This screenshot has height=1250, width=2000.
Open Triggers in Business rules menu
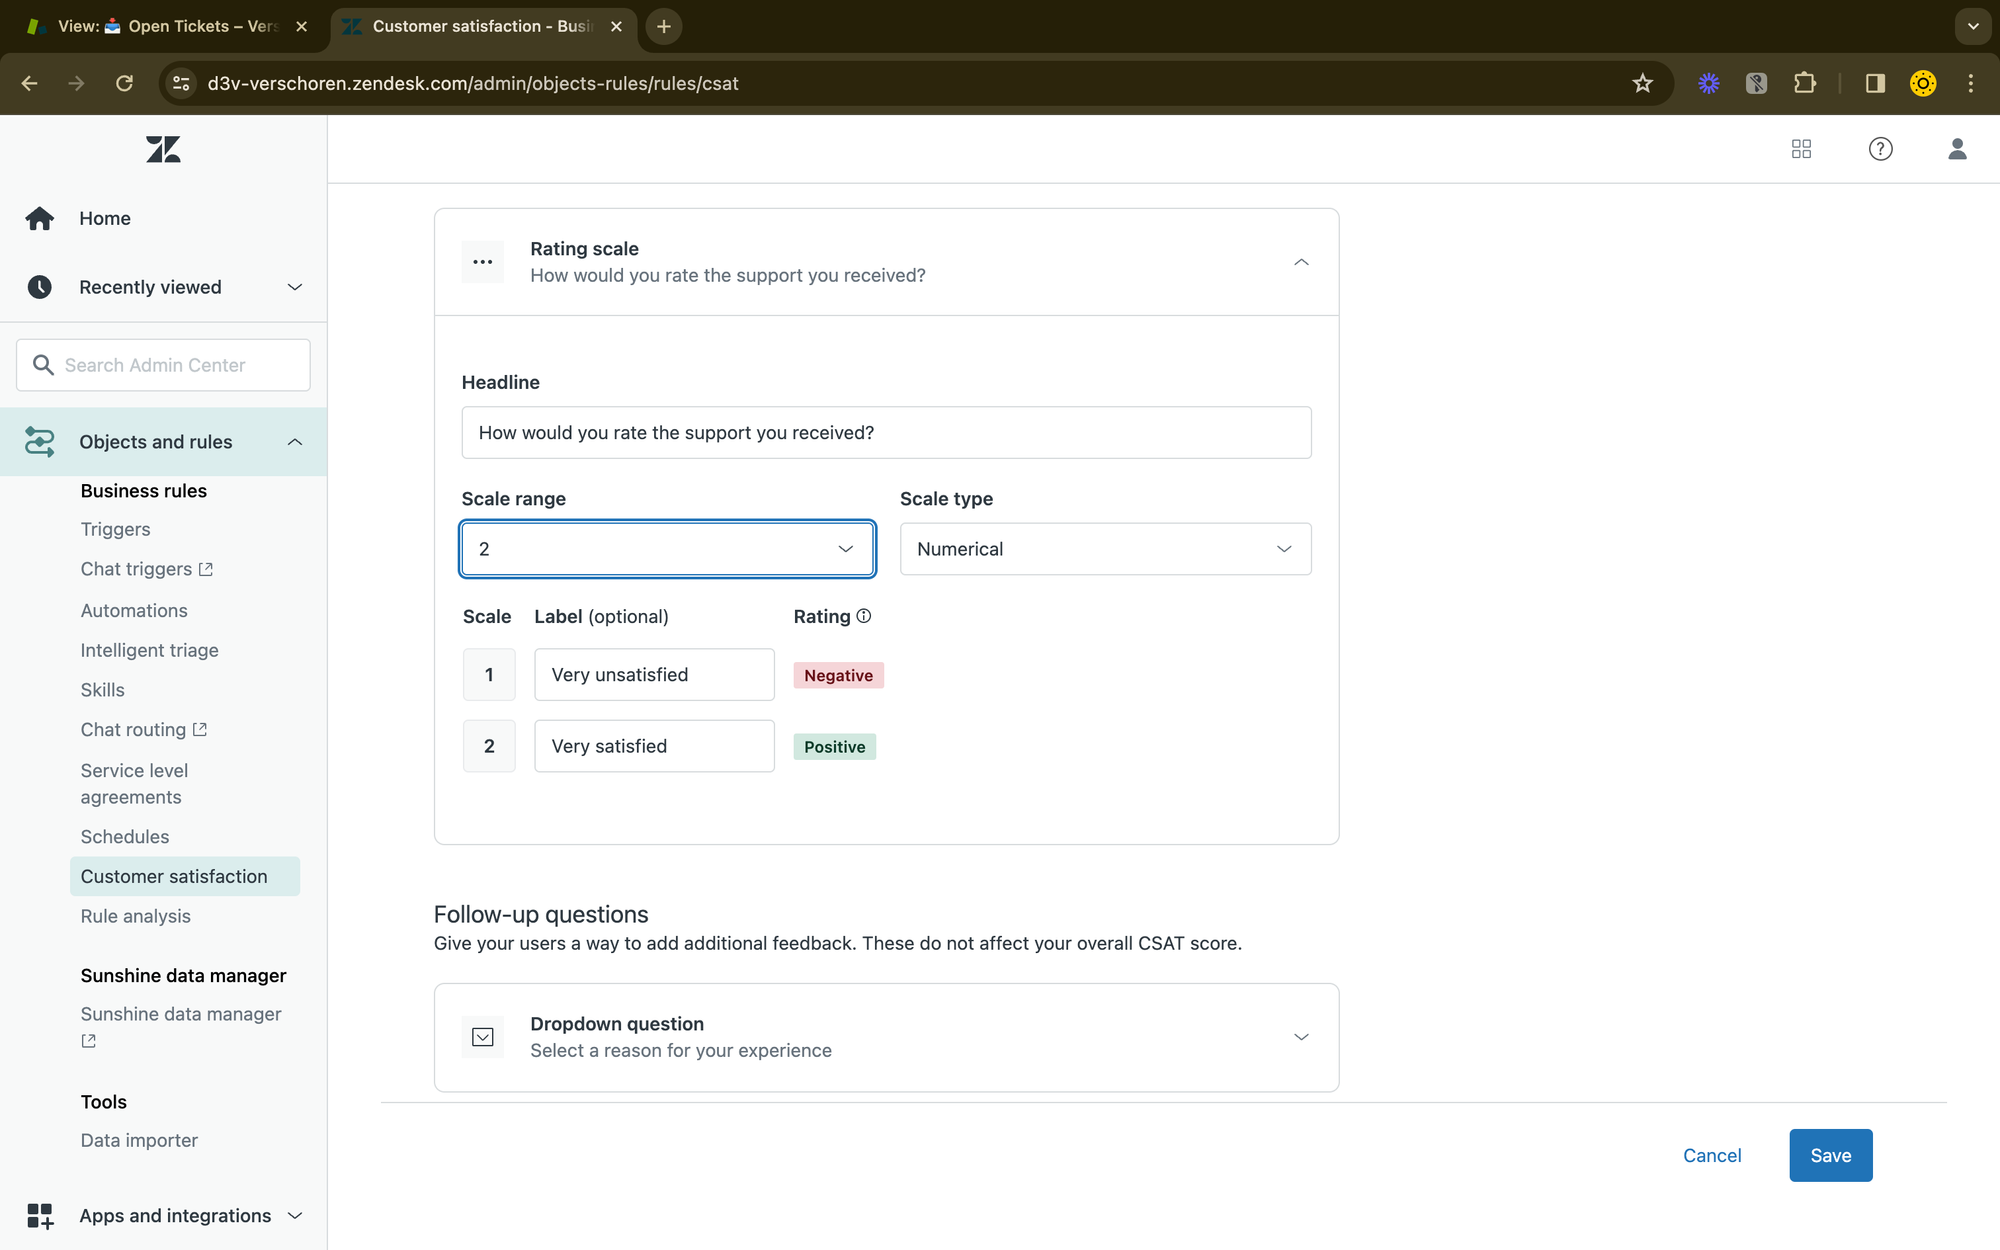click(115, 529)
